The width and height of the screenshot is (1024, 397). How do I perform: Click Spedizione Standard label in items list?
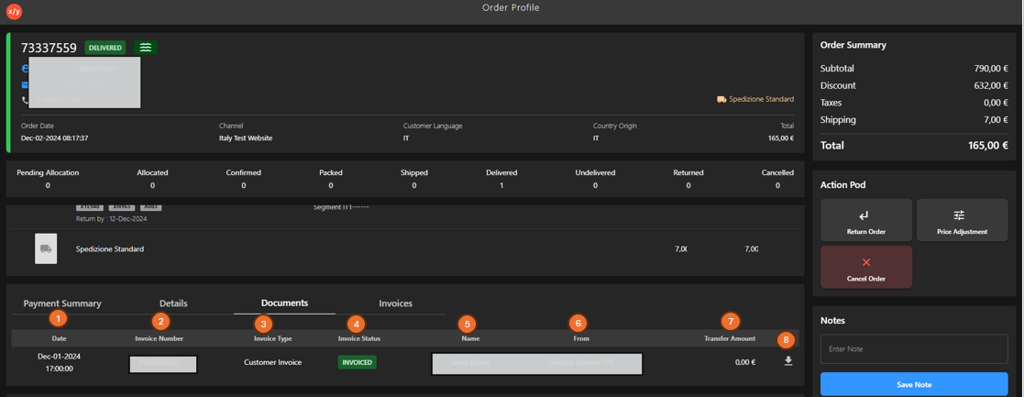[x=110, y=249]
